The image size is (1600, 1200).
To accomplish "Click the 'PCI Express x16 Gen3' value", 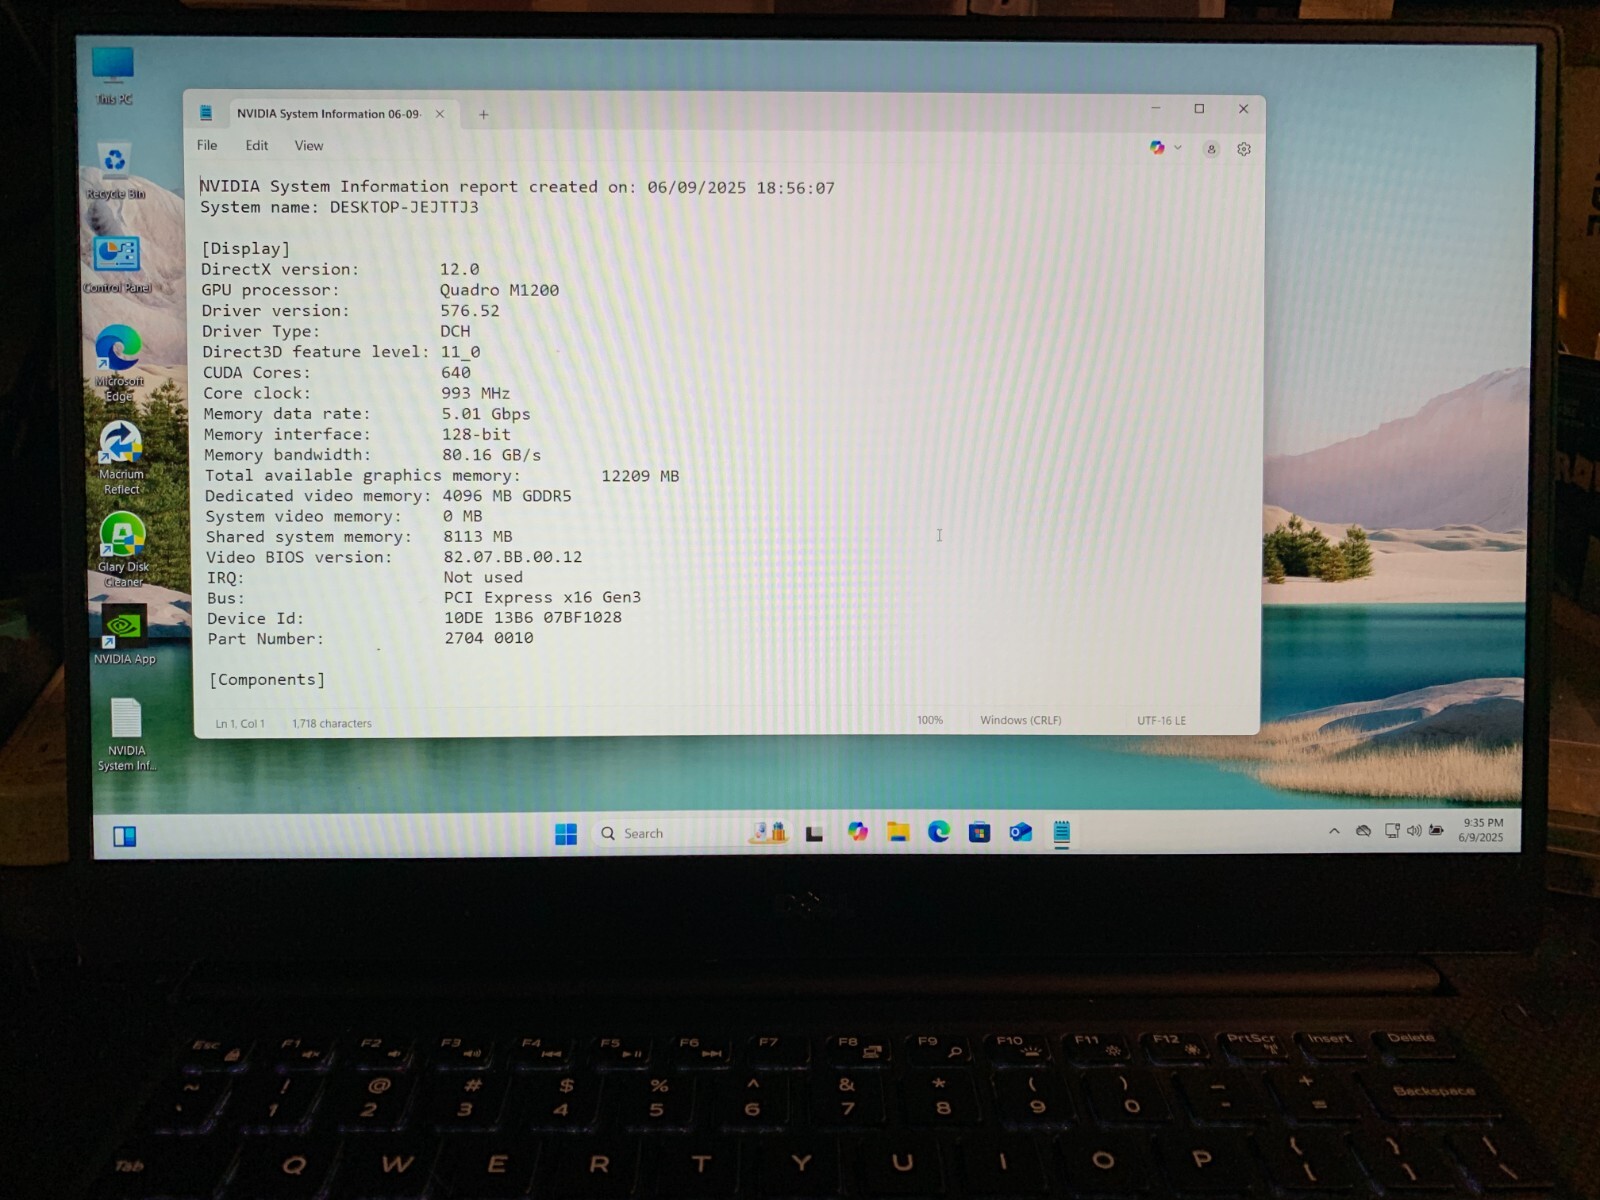I will (x=543, y=597).
